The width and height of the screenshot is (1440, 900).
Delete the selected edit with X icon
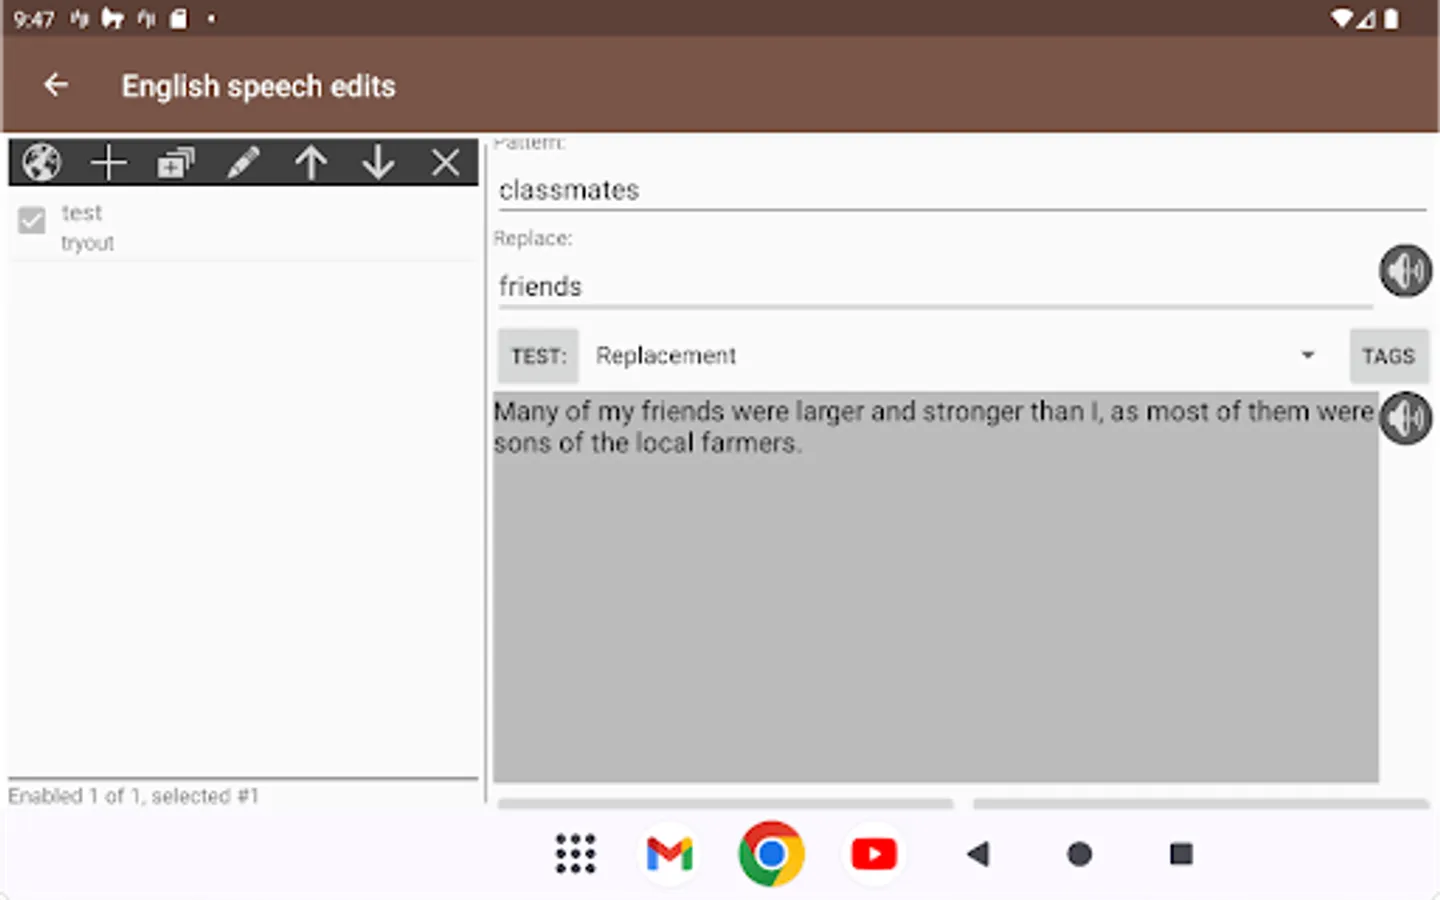pos(446,162)
